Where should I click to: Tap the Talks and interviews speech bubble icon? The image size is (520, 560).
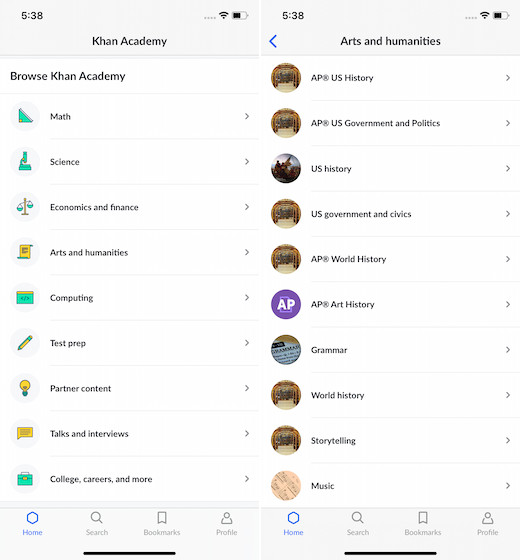click(25, 434)
